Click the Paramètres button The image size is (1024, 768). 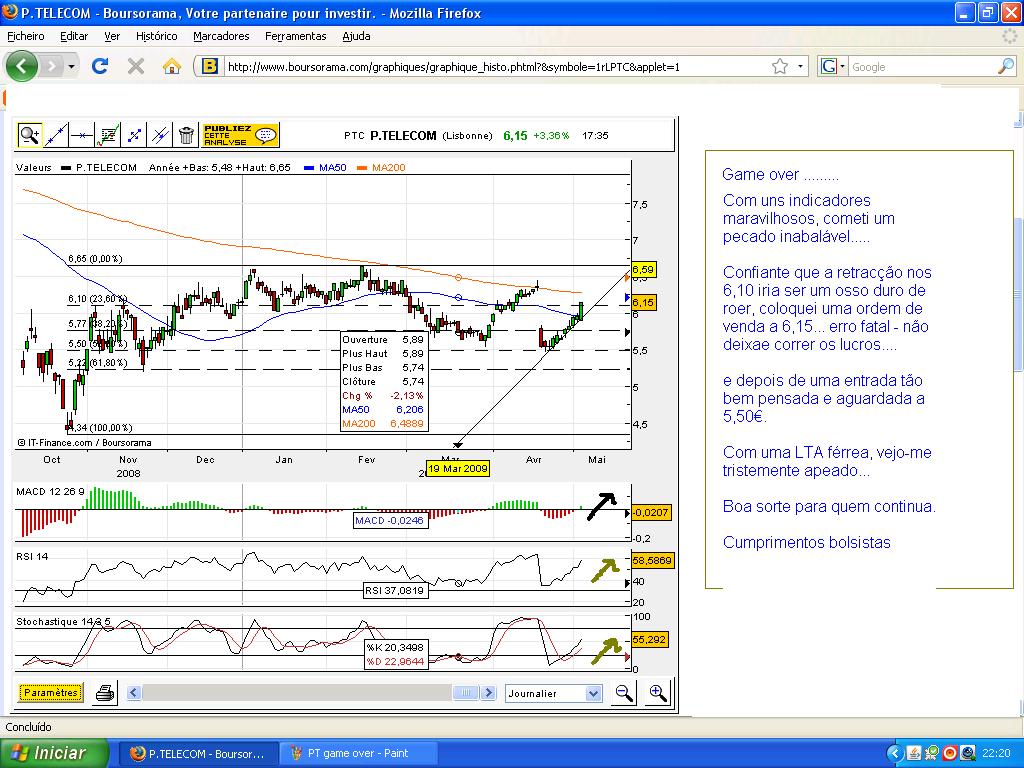tap(50, 692)
